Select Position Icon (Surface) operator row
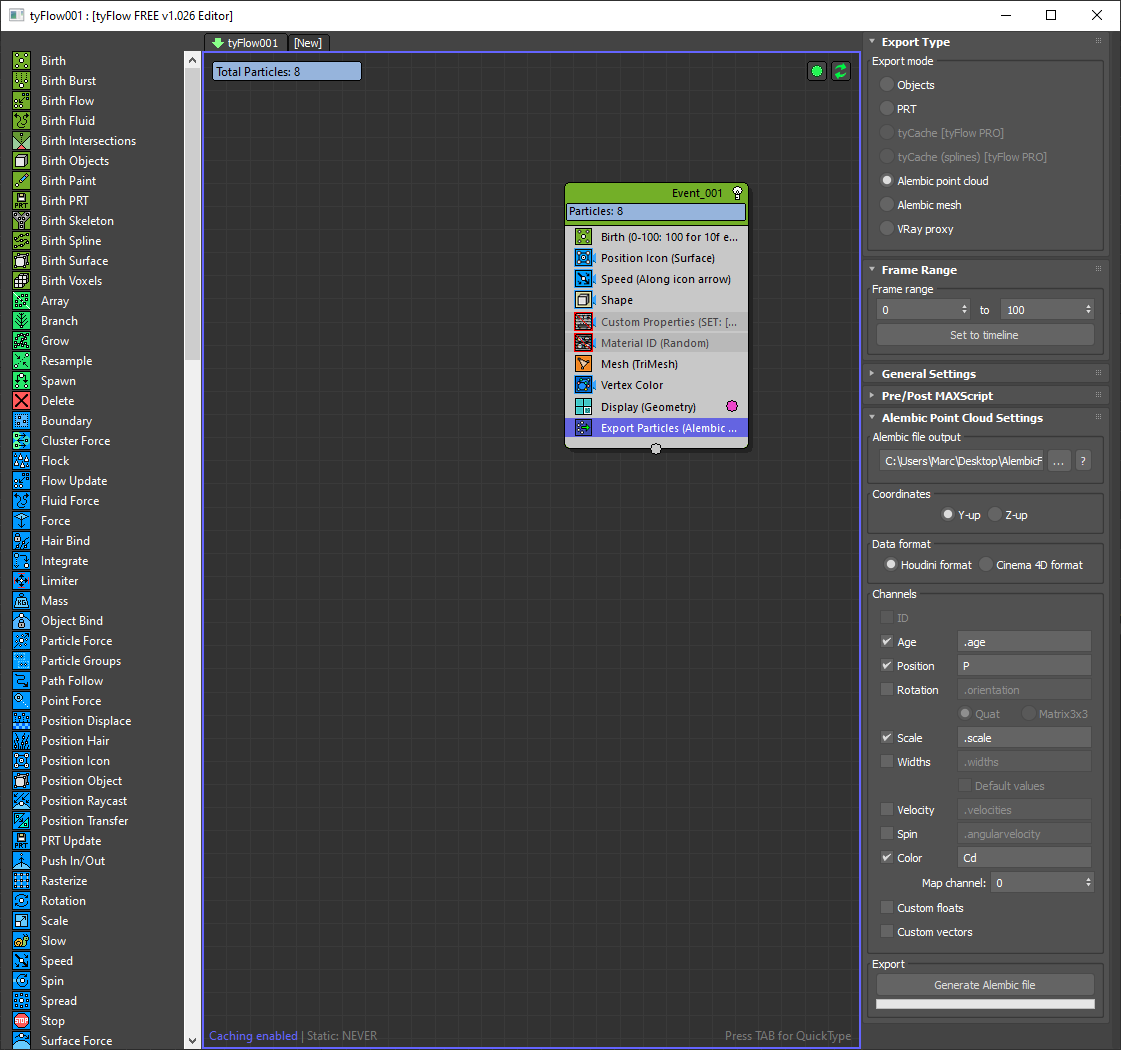The width and height of the screenshot is (1121, 1050). pyautogui.click(x=656, y=258)
